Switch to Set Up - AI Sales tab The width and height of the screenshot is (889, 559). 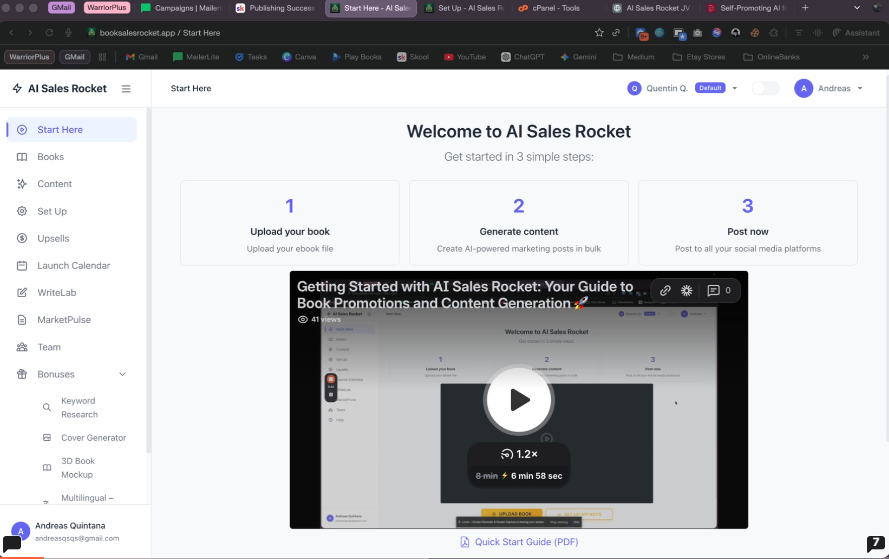tap(465, 8)
